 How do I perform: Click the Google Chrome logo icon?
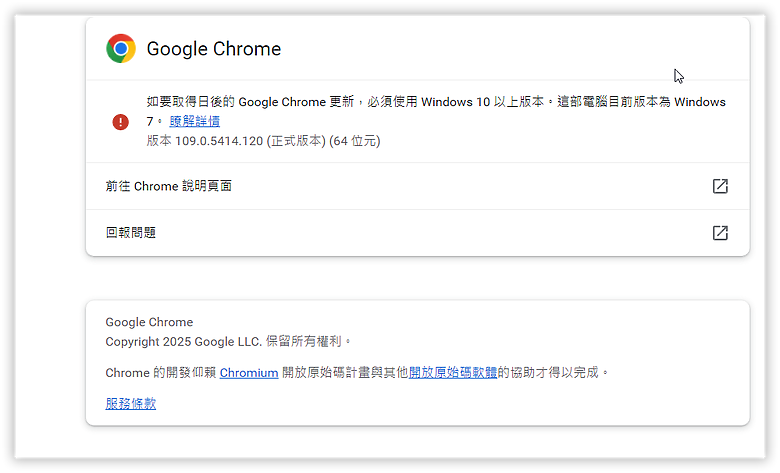coord(121,48)
